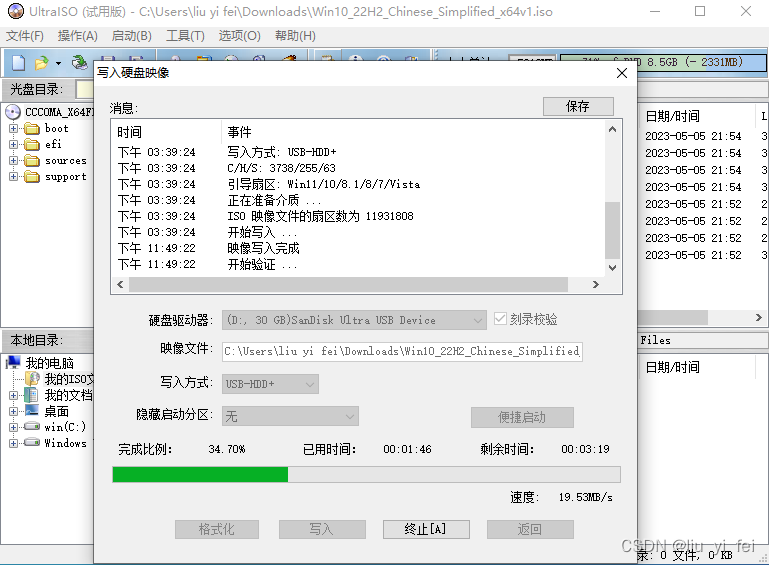Open the 操作(A) menu

77,36
